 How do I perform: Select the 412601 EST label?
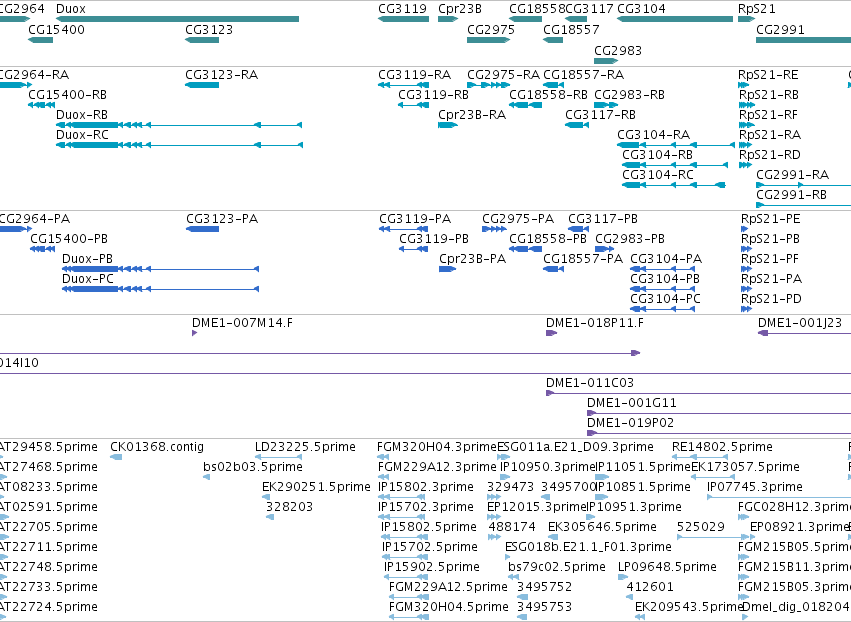(x=650, y=587)
